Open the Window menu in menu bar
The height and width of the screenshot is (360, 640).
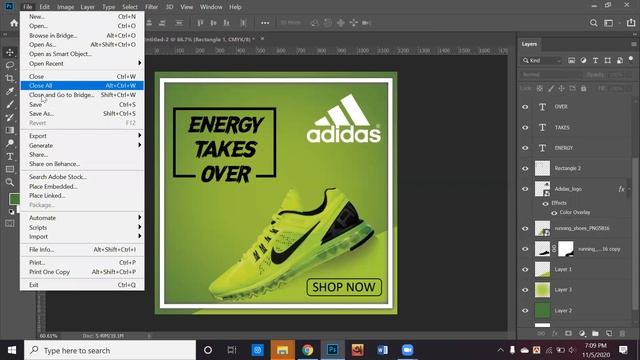tap(211, 7)
